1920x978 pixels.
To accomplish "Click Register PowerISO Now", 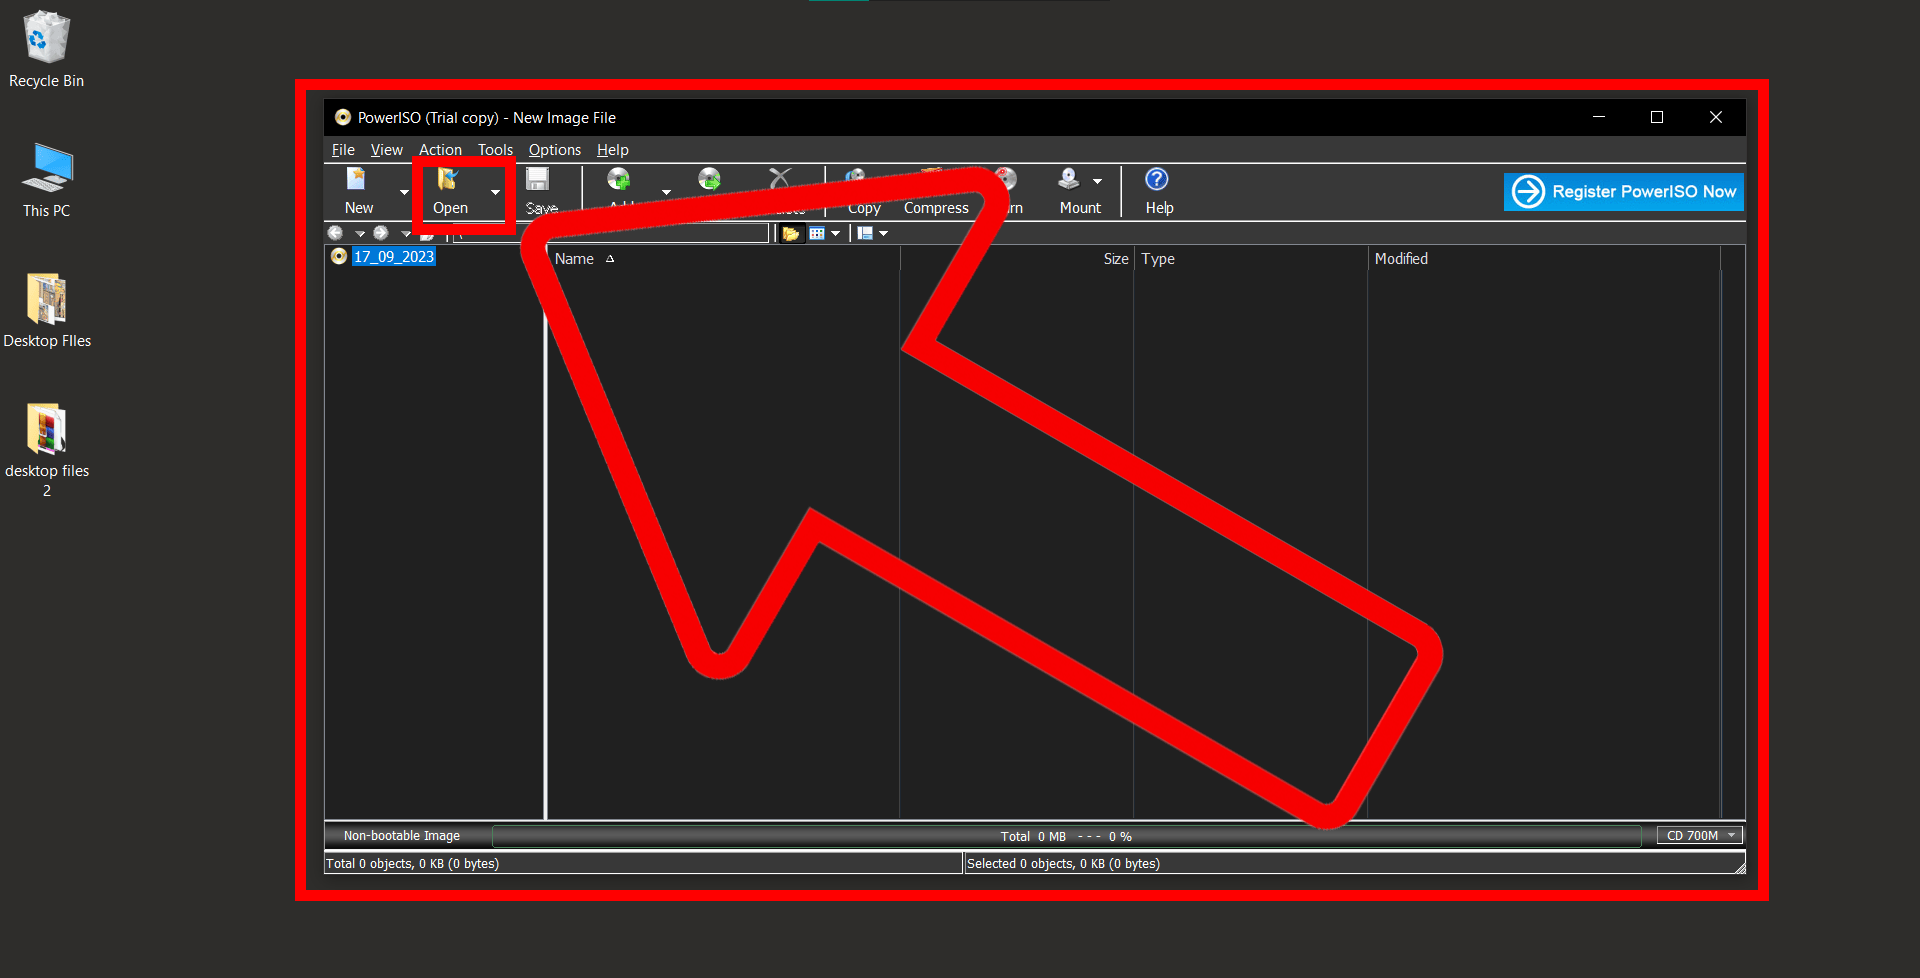I will click(1622, 191).
